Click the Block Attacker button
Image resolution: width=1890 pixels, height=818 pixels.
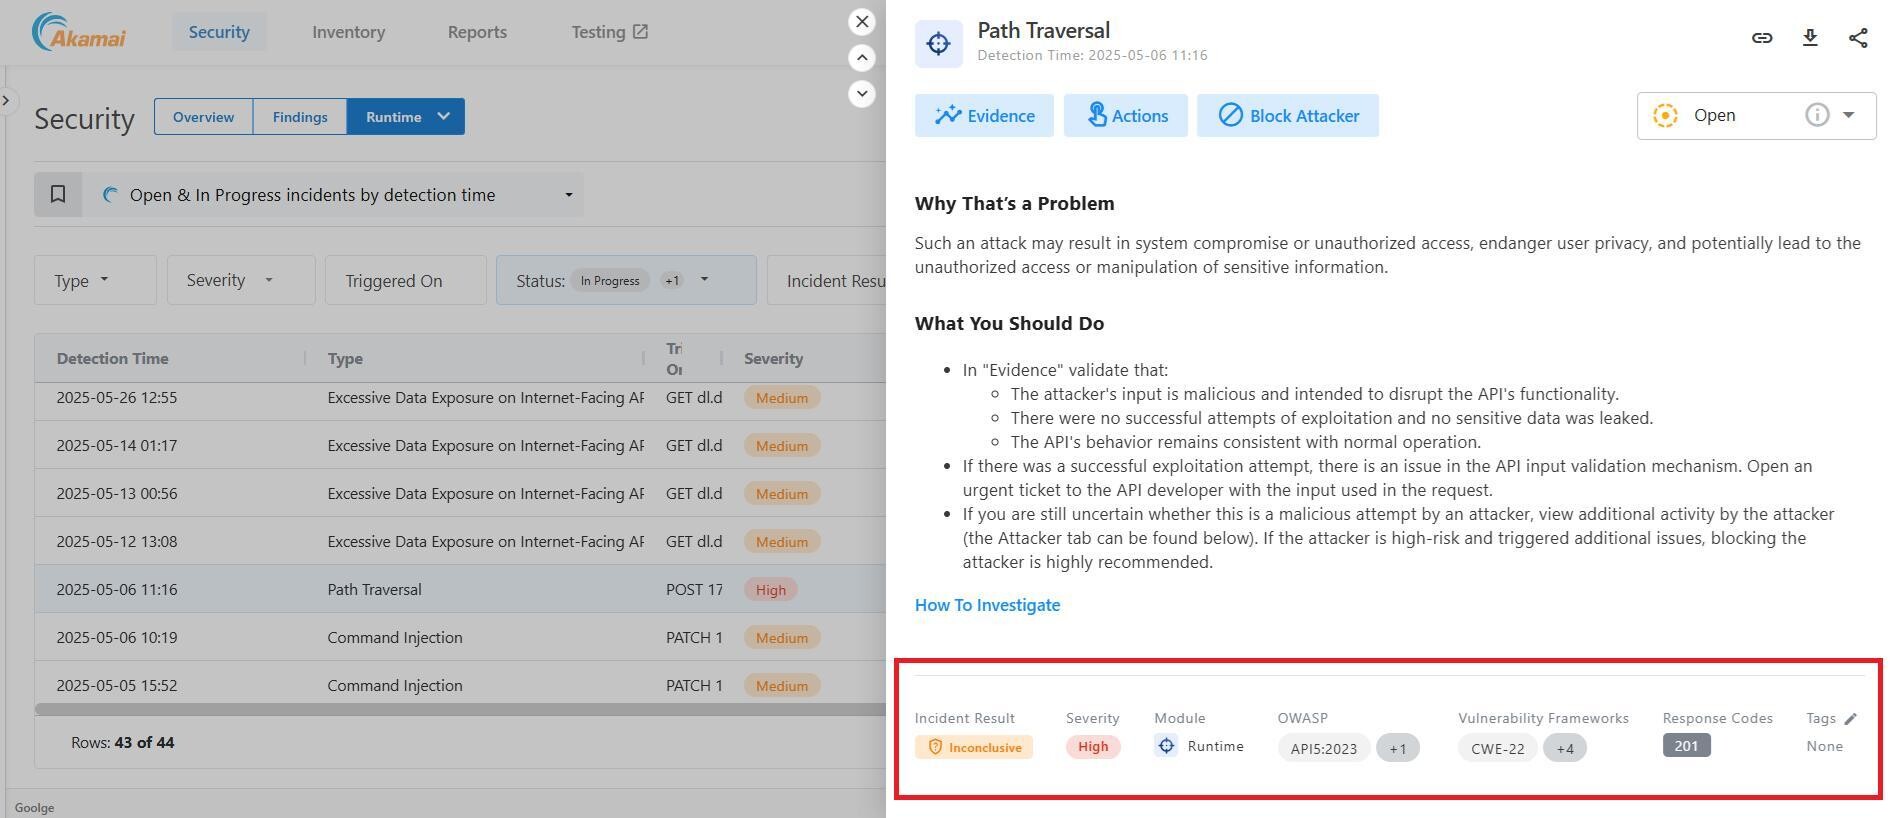click(1287, 116)
